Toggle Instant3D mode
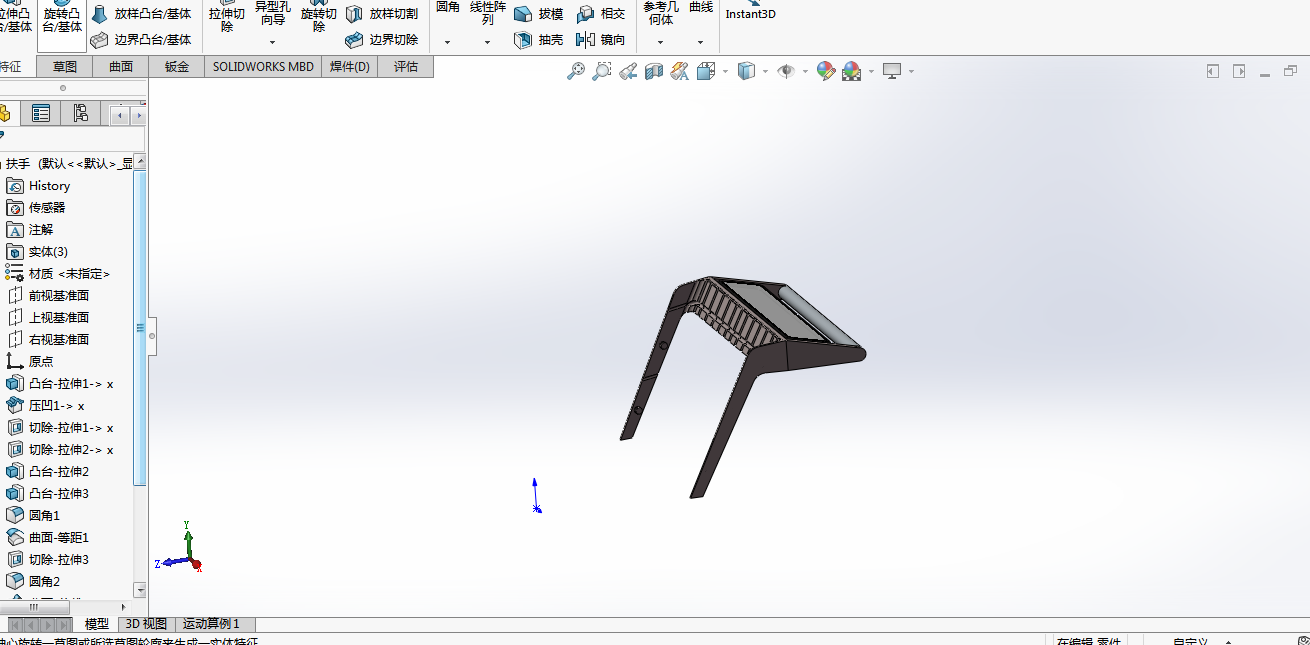The width and height of the screenshot is (1310, 645). pos(750,12)
